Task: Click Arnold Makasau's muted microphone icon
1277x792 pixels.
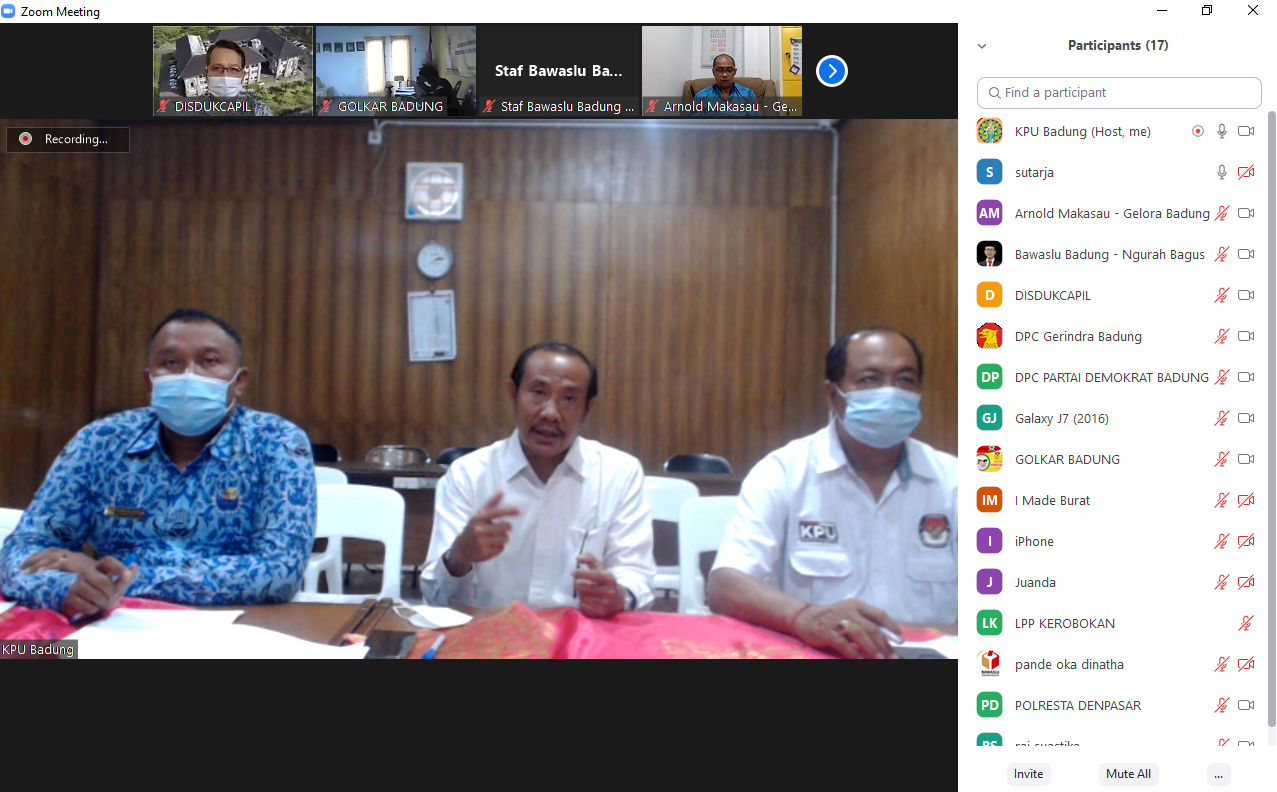Action: [1221, 213]
